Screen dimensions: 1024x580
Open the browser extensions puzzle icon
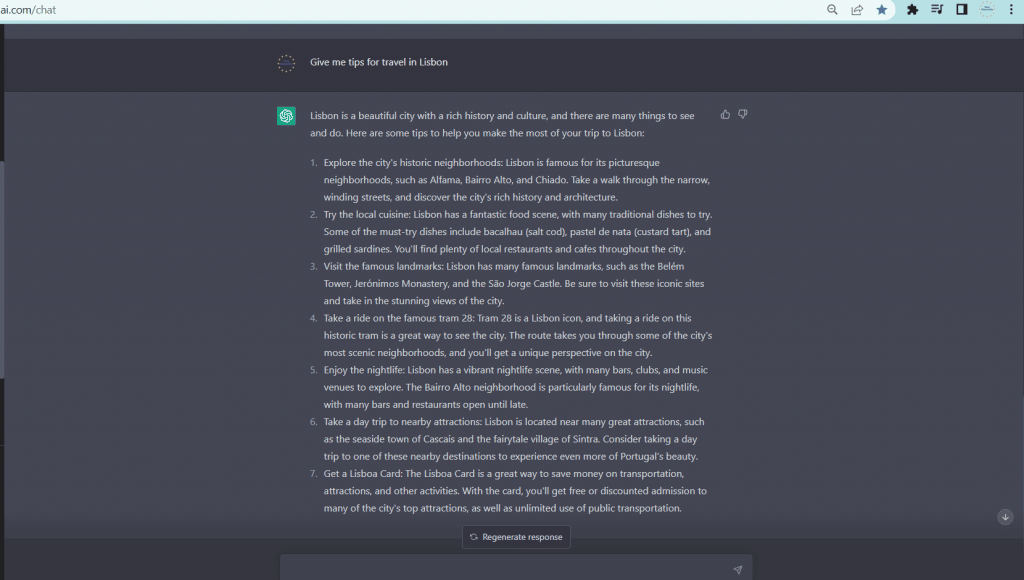(912, 10)
